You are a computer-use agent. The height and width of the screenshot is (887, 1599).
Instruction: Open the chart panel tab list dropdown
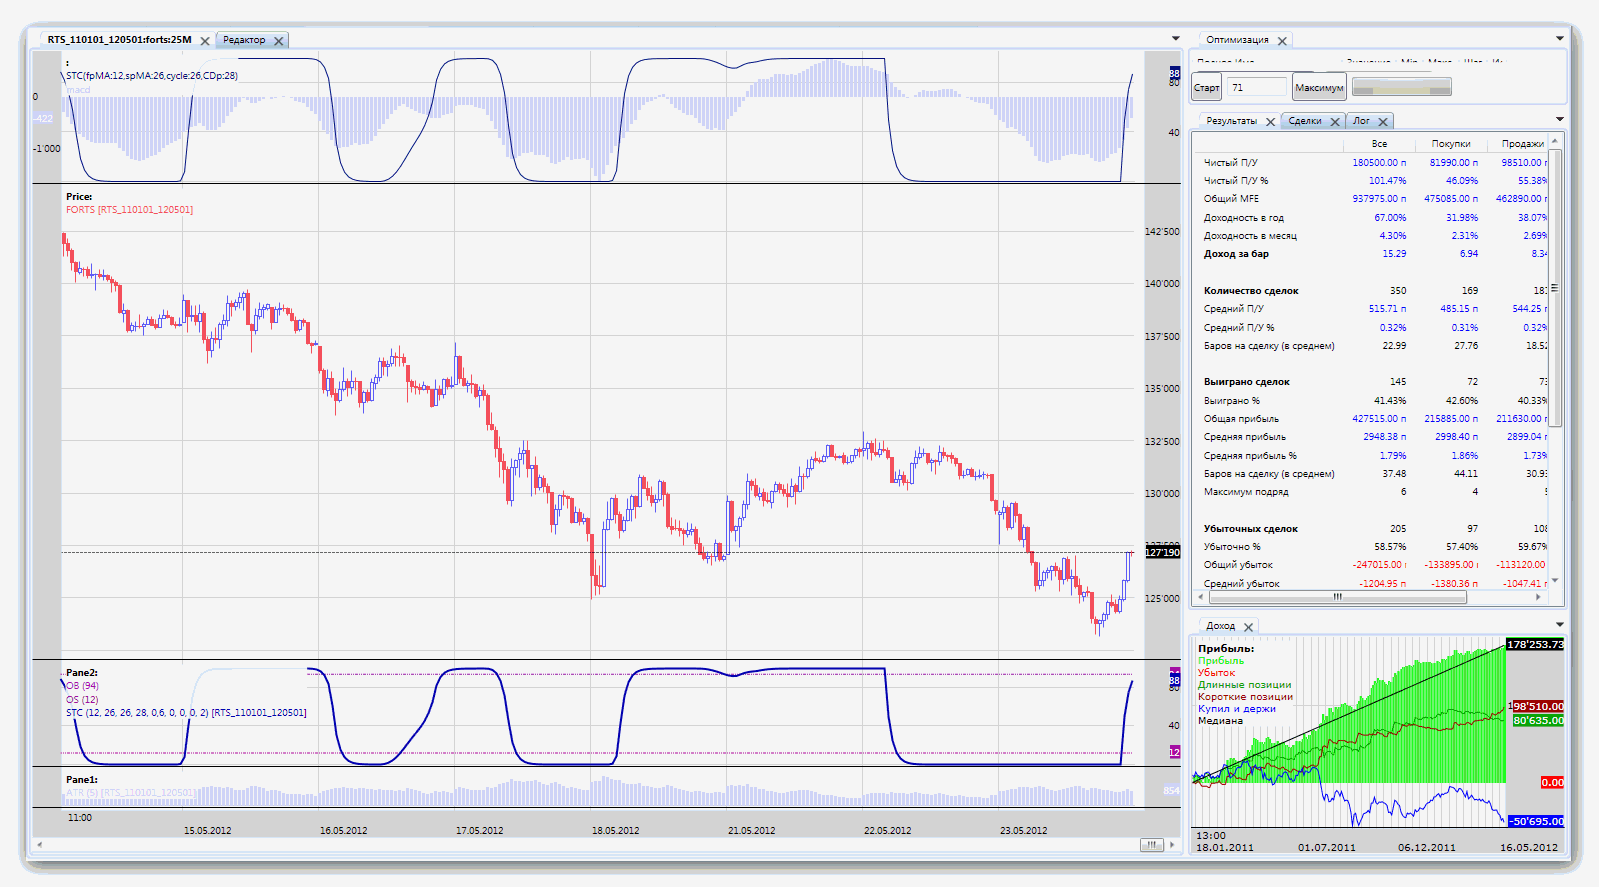point(1175,39)
